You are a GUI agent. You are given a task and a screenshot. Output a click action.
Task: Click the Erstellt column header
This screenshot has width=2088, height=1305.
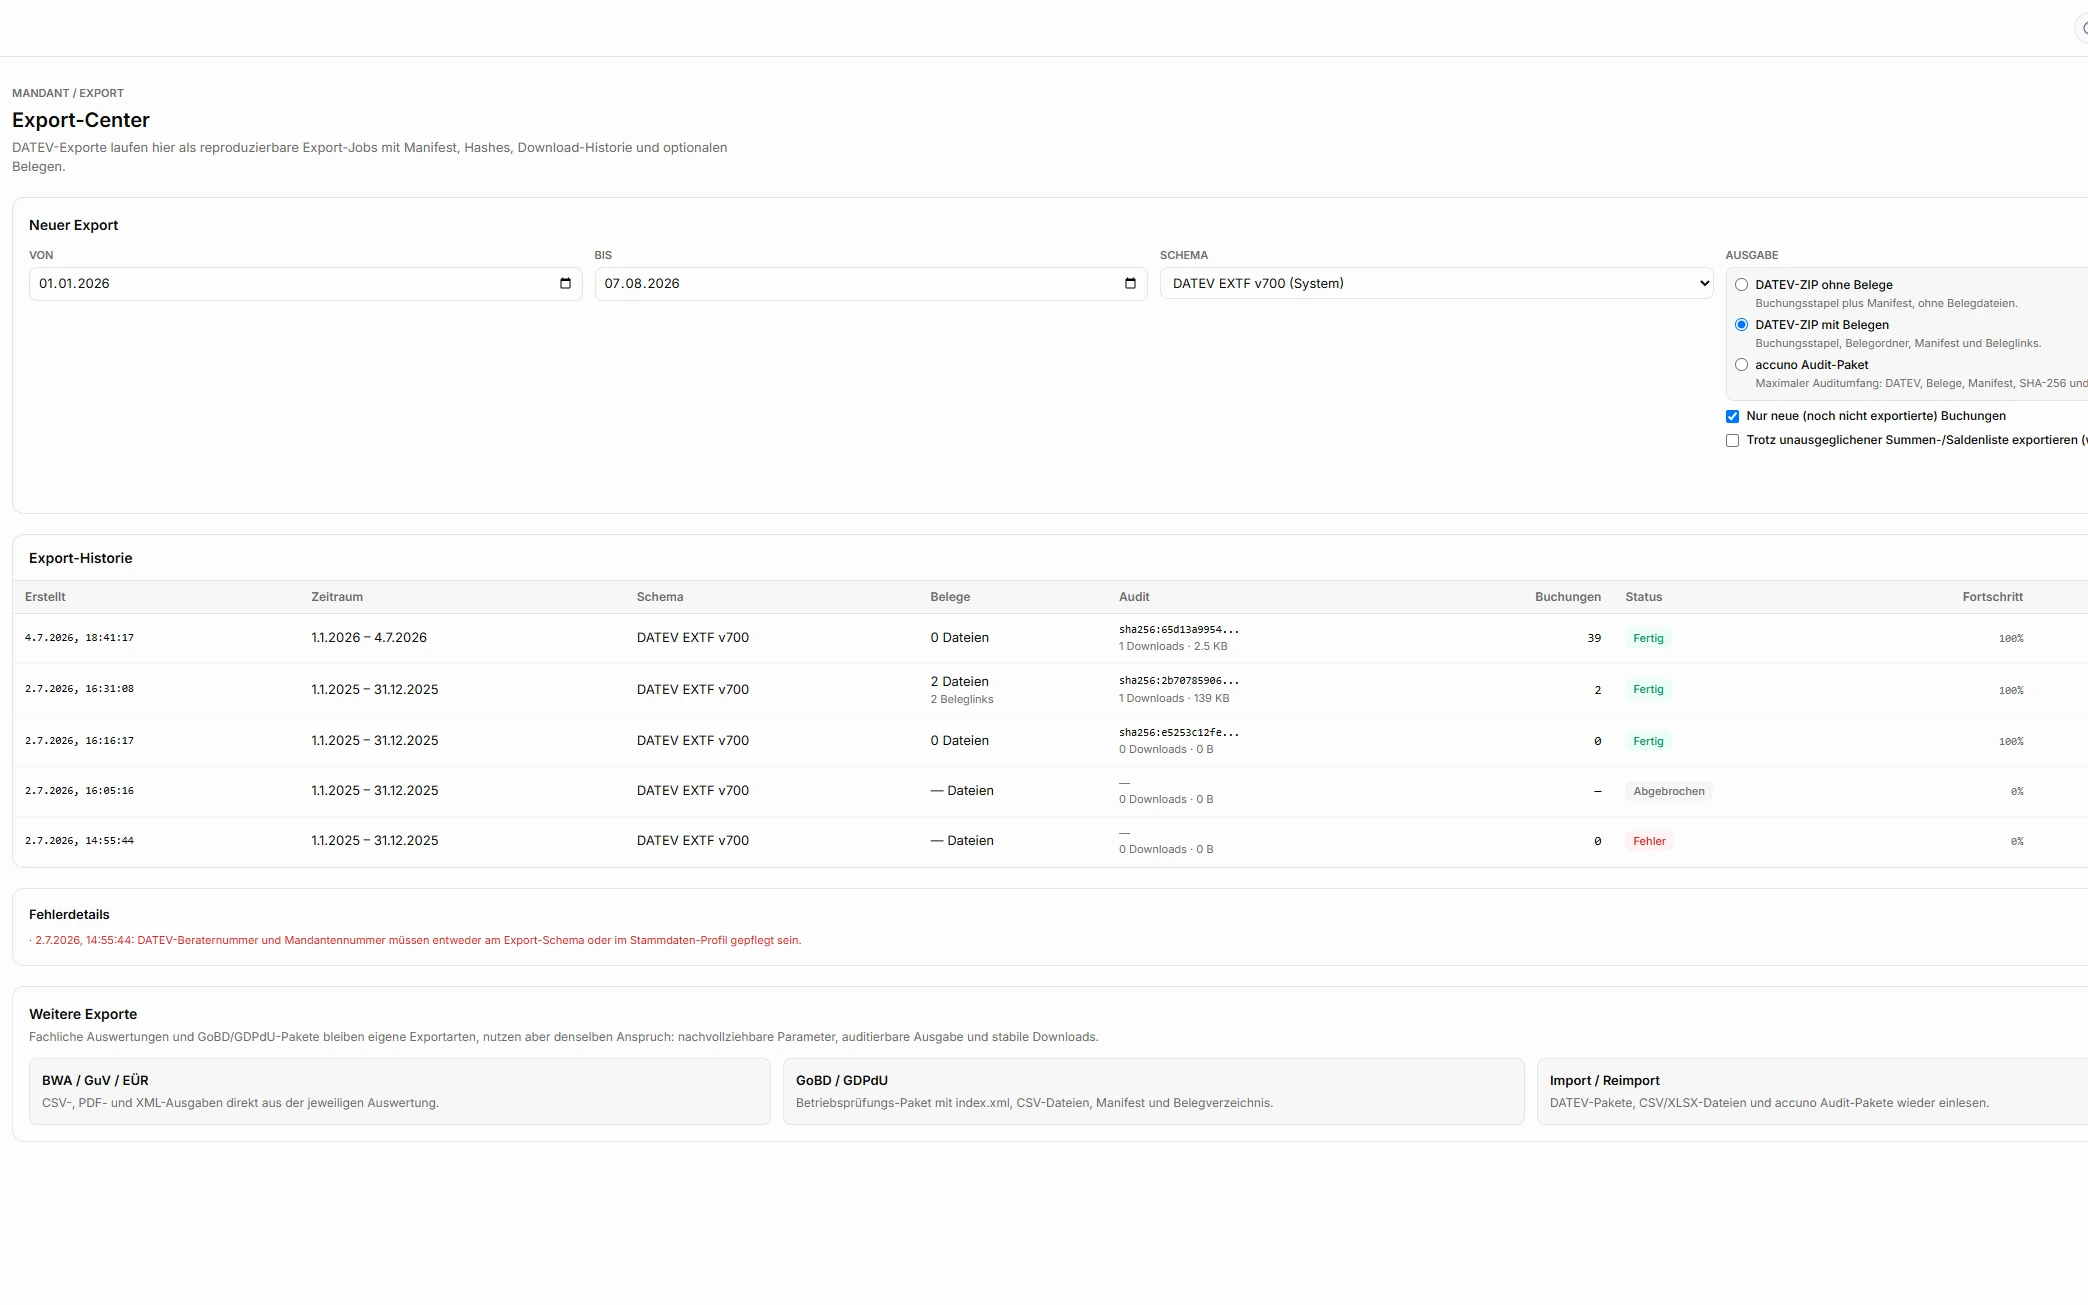pyautogui.click(x=45, y=597)
